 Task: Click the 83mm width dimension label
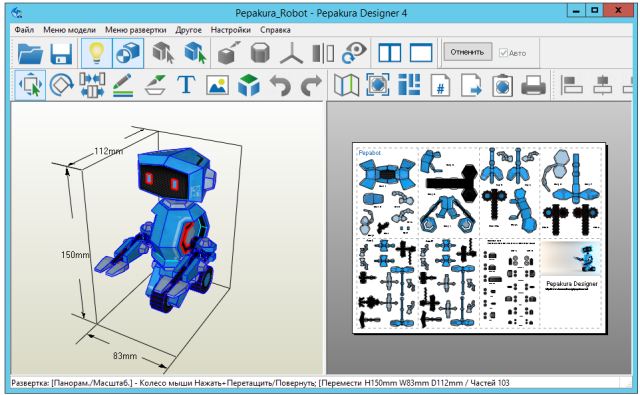pos(125,356)
